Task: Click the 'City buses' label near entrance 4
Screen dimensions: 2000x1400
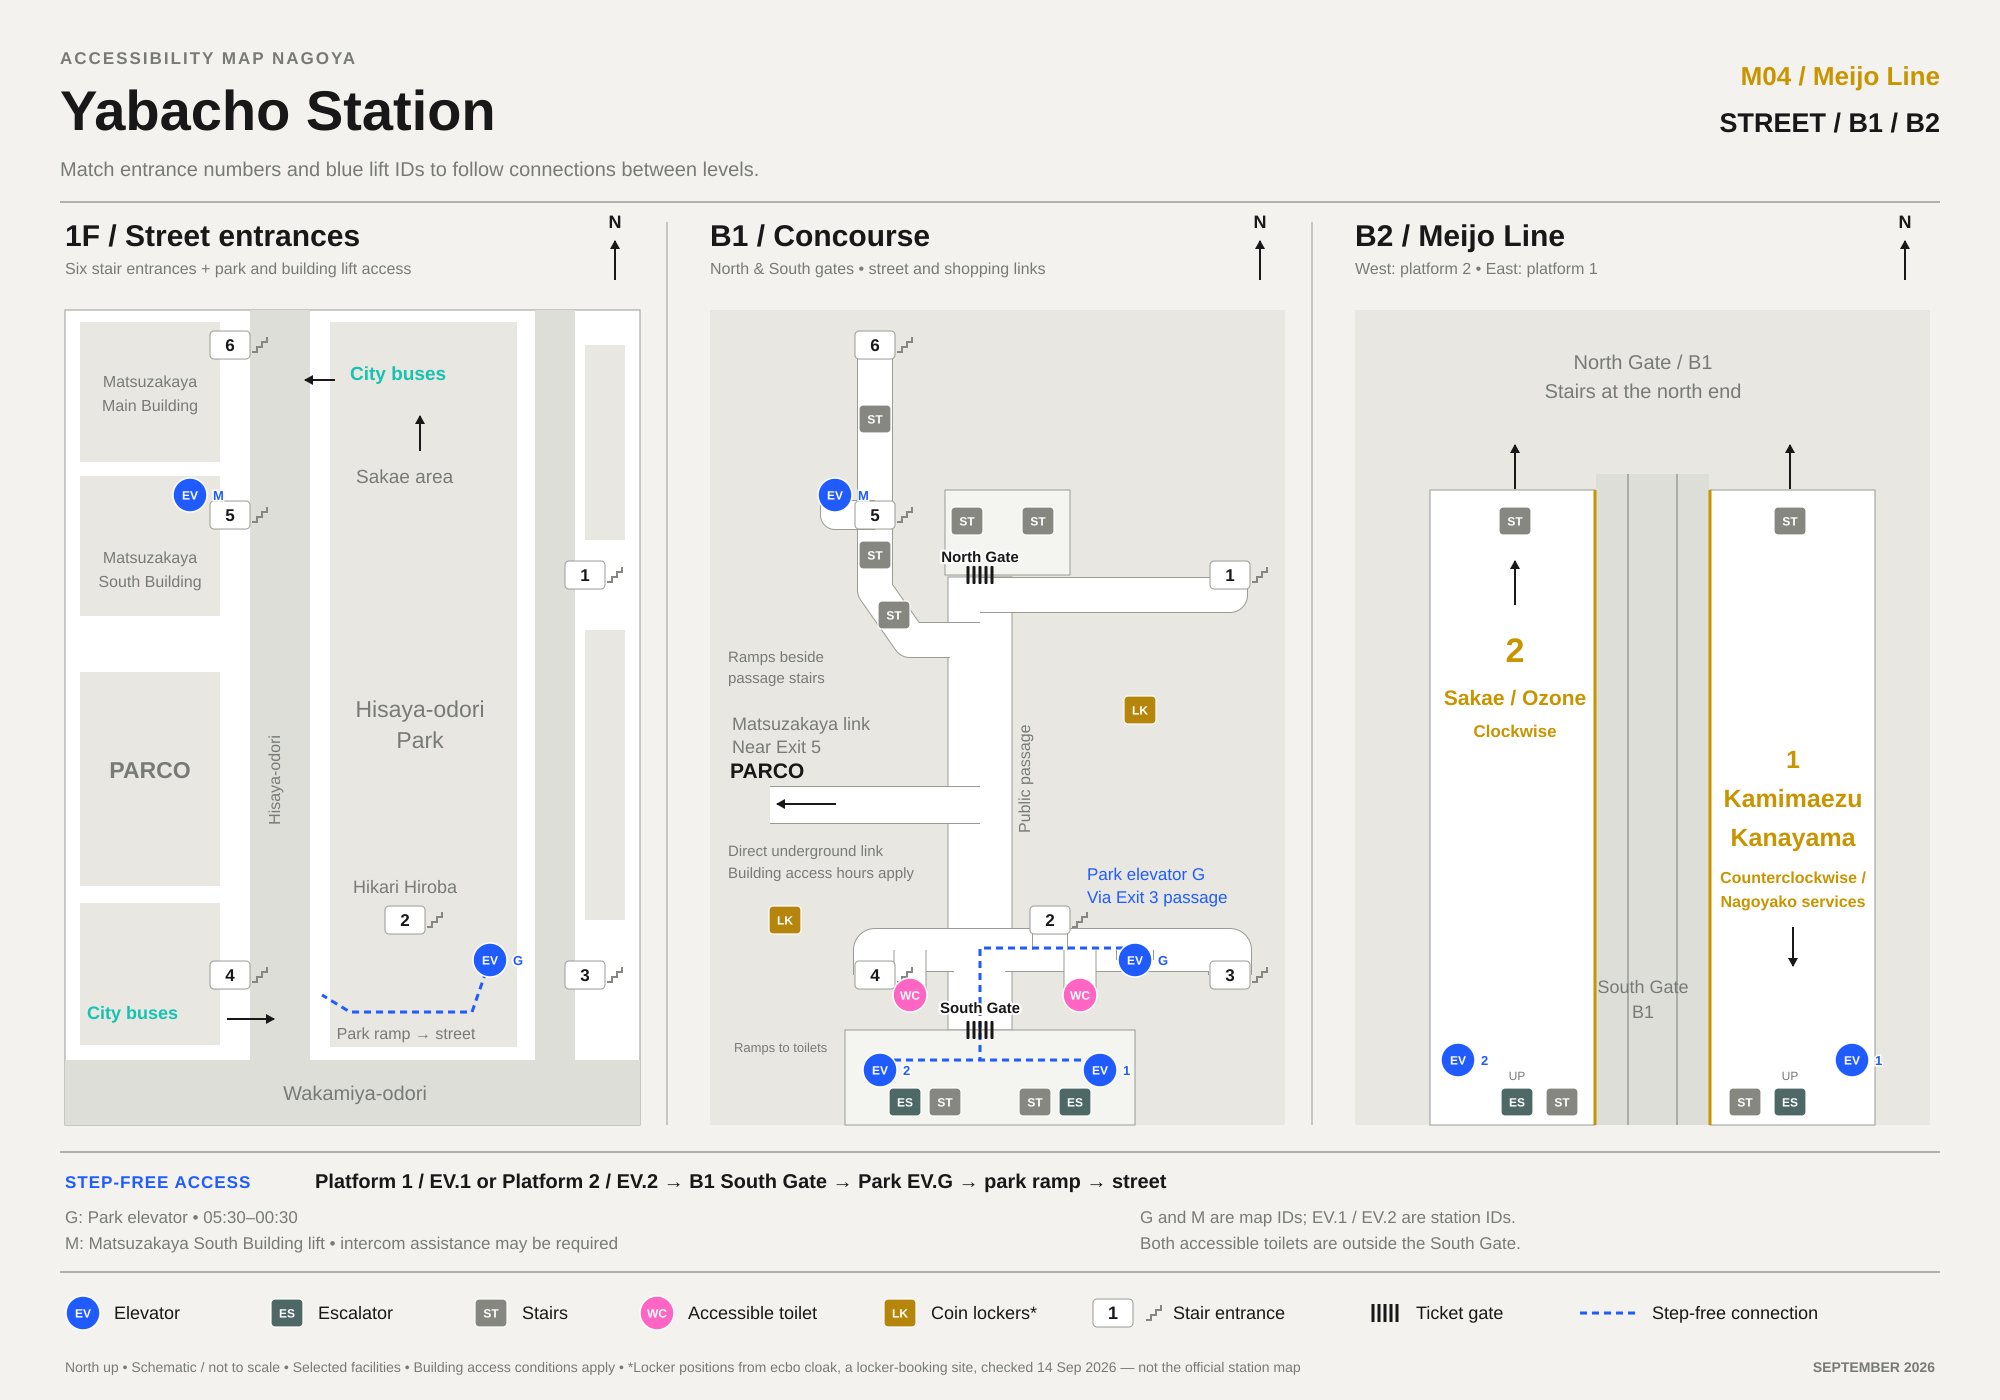Action: pyautogui.click(x=132, y=1013)
